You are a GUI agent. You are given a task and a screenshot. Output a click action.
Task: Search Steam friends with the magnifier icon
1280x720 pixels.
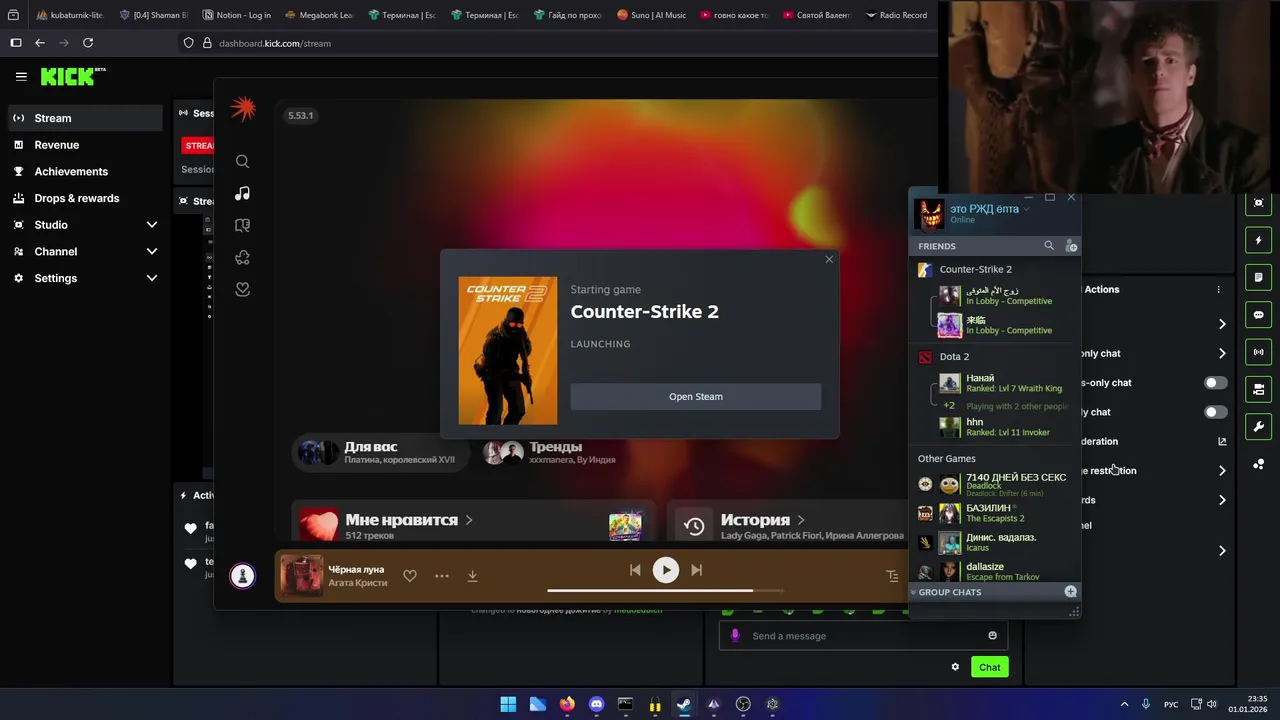click(1049, 245)
